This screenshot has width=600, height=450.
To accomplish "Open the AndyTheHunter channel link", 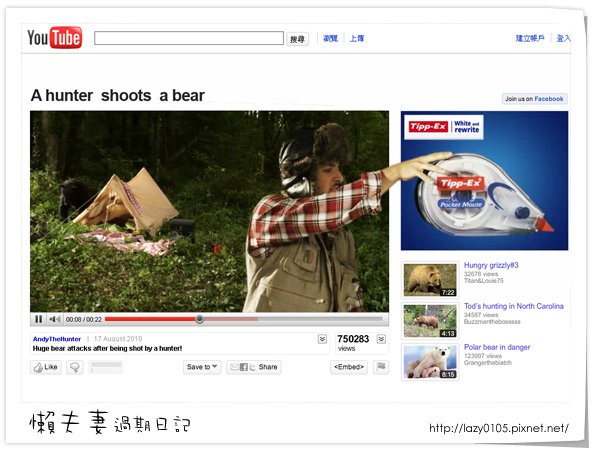I will (57, 339).
